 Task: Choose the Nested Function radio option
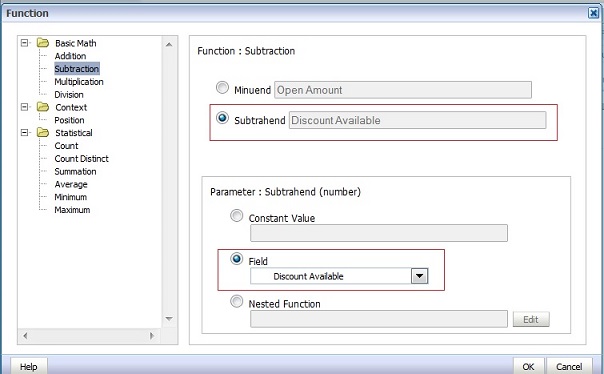pyautogui.click(x=237, y=301)
